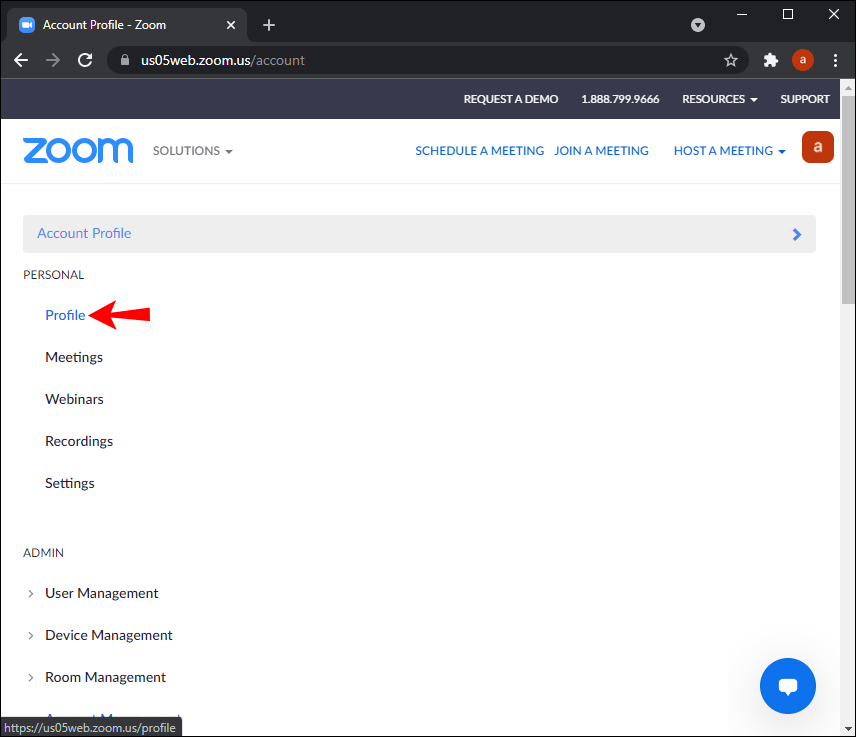Image resolution: width=856 pixels, height=737 pixels.
Task: Open the SOLUTIONS dropdown
Action: point(192,150)
